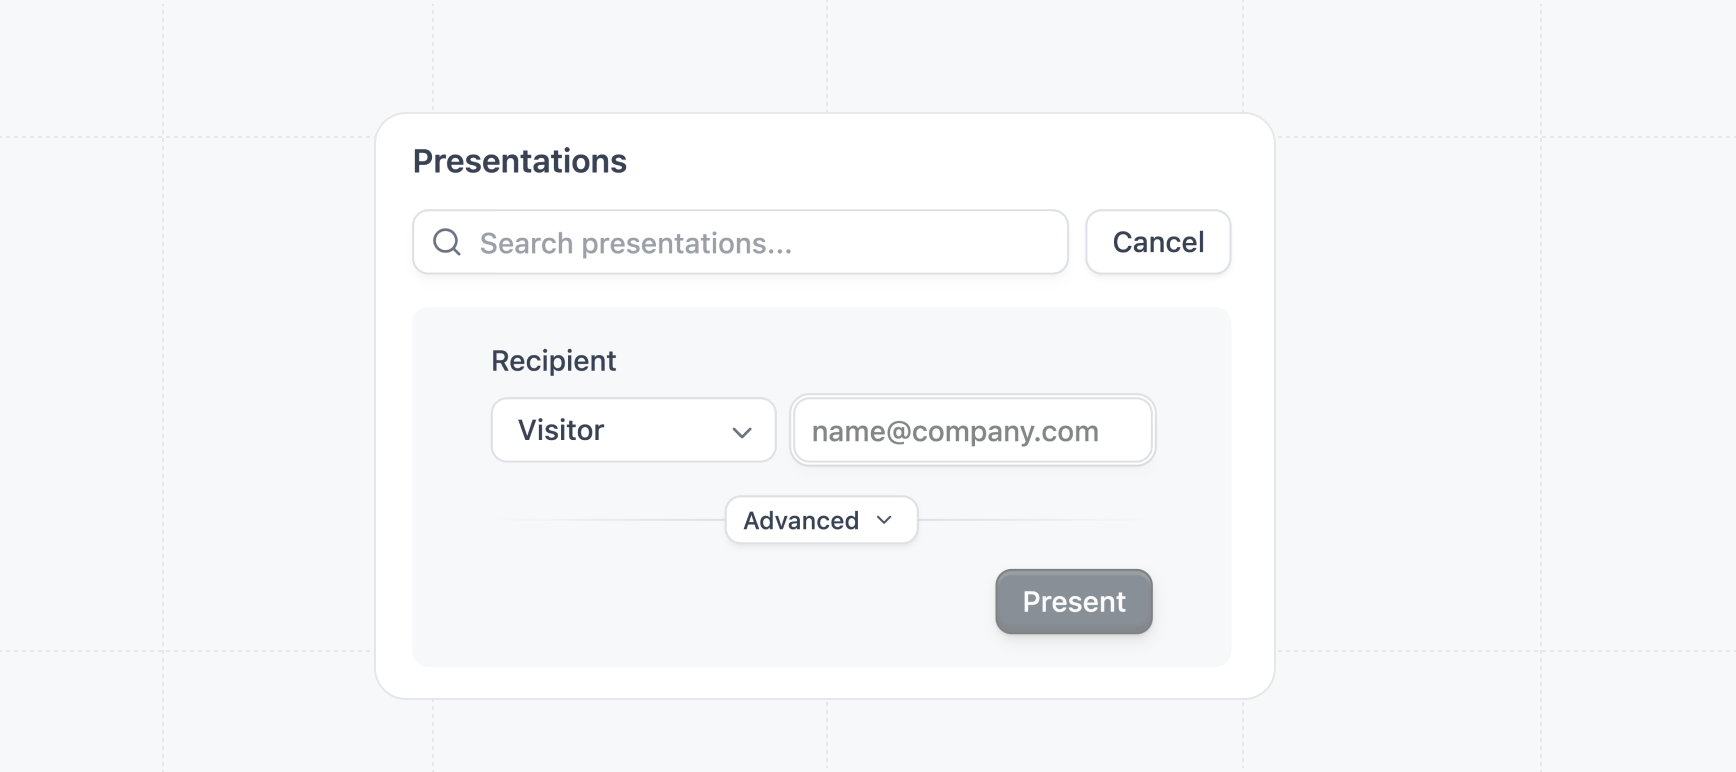
Task: Click the chevron icon beside Advanced
Action: [x=884, y=520]
